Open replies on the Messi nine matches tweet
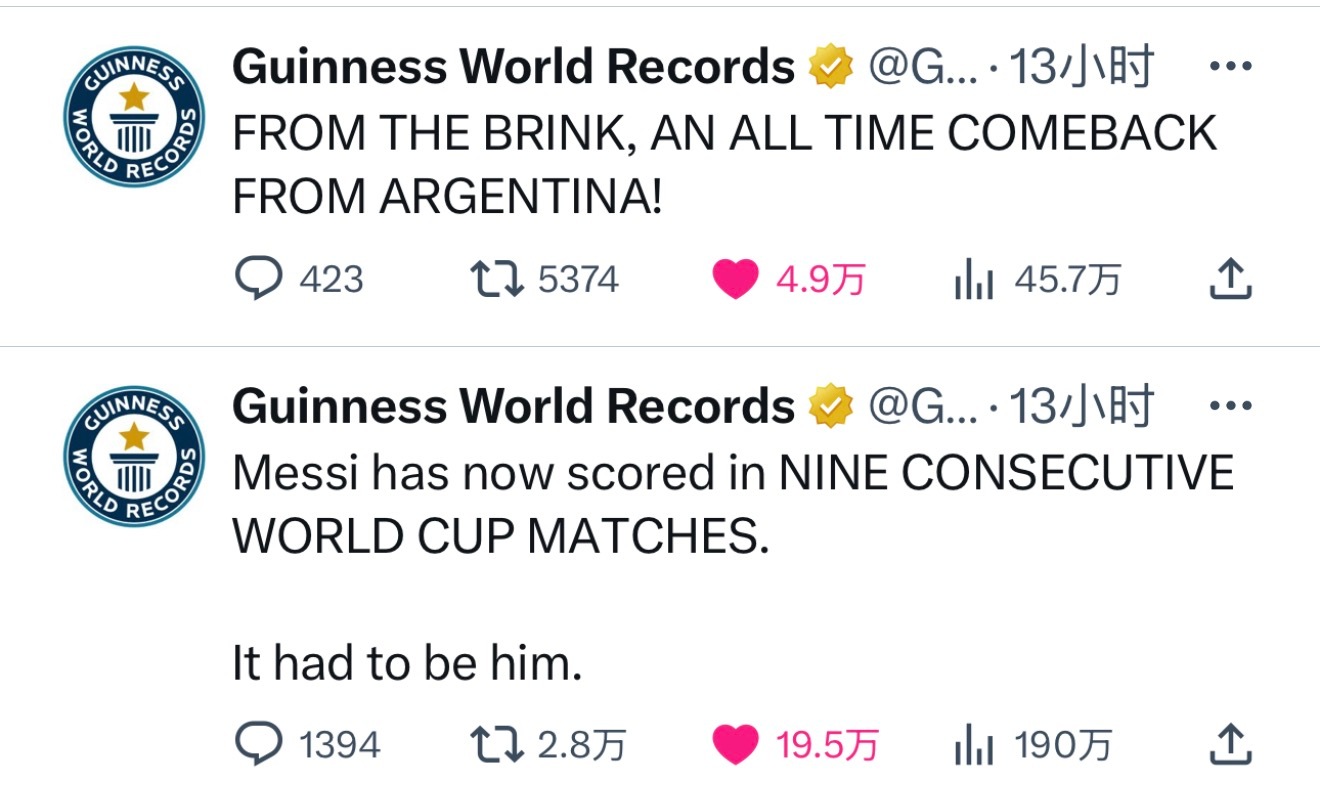Screen dimensions: 1320x805 308,744
